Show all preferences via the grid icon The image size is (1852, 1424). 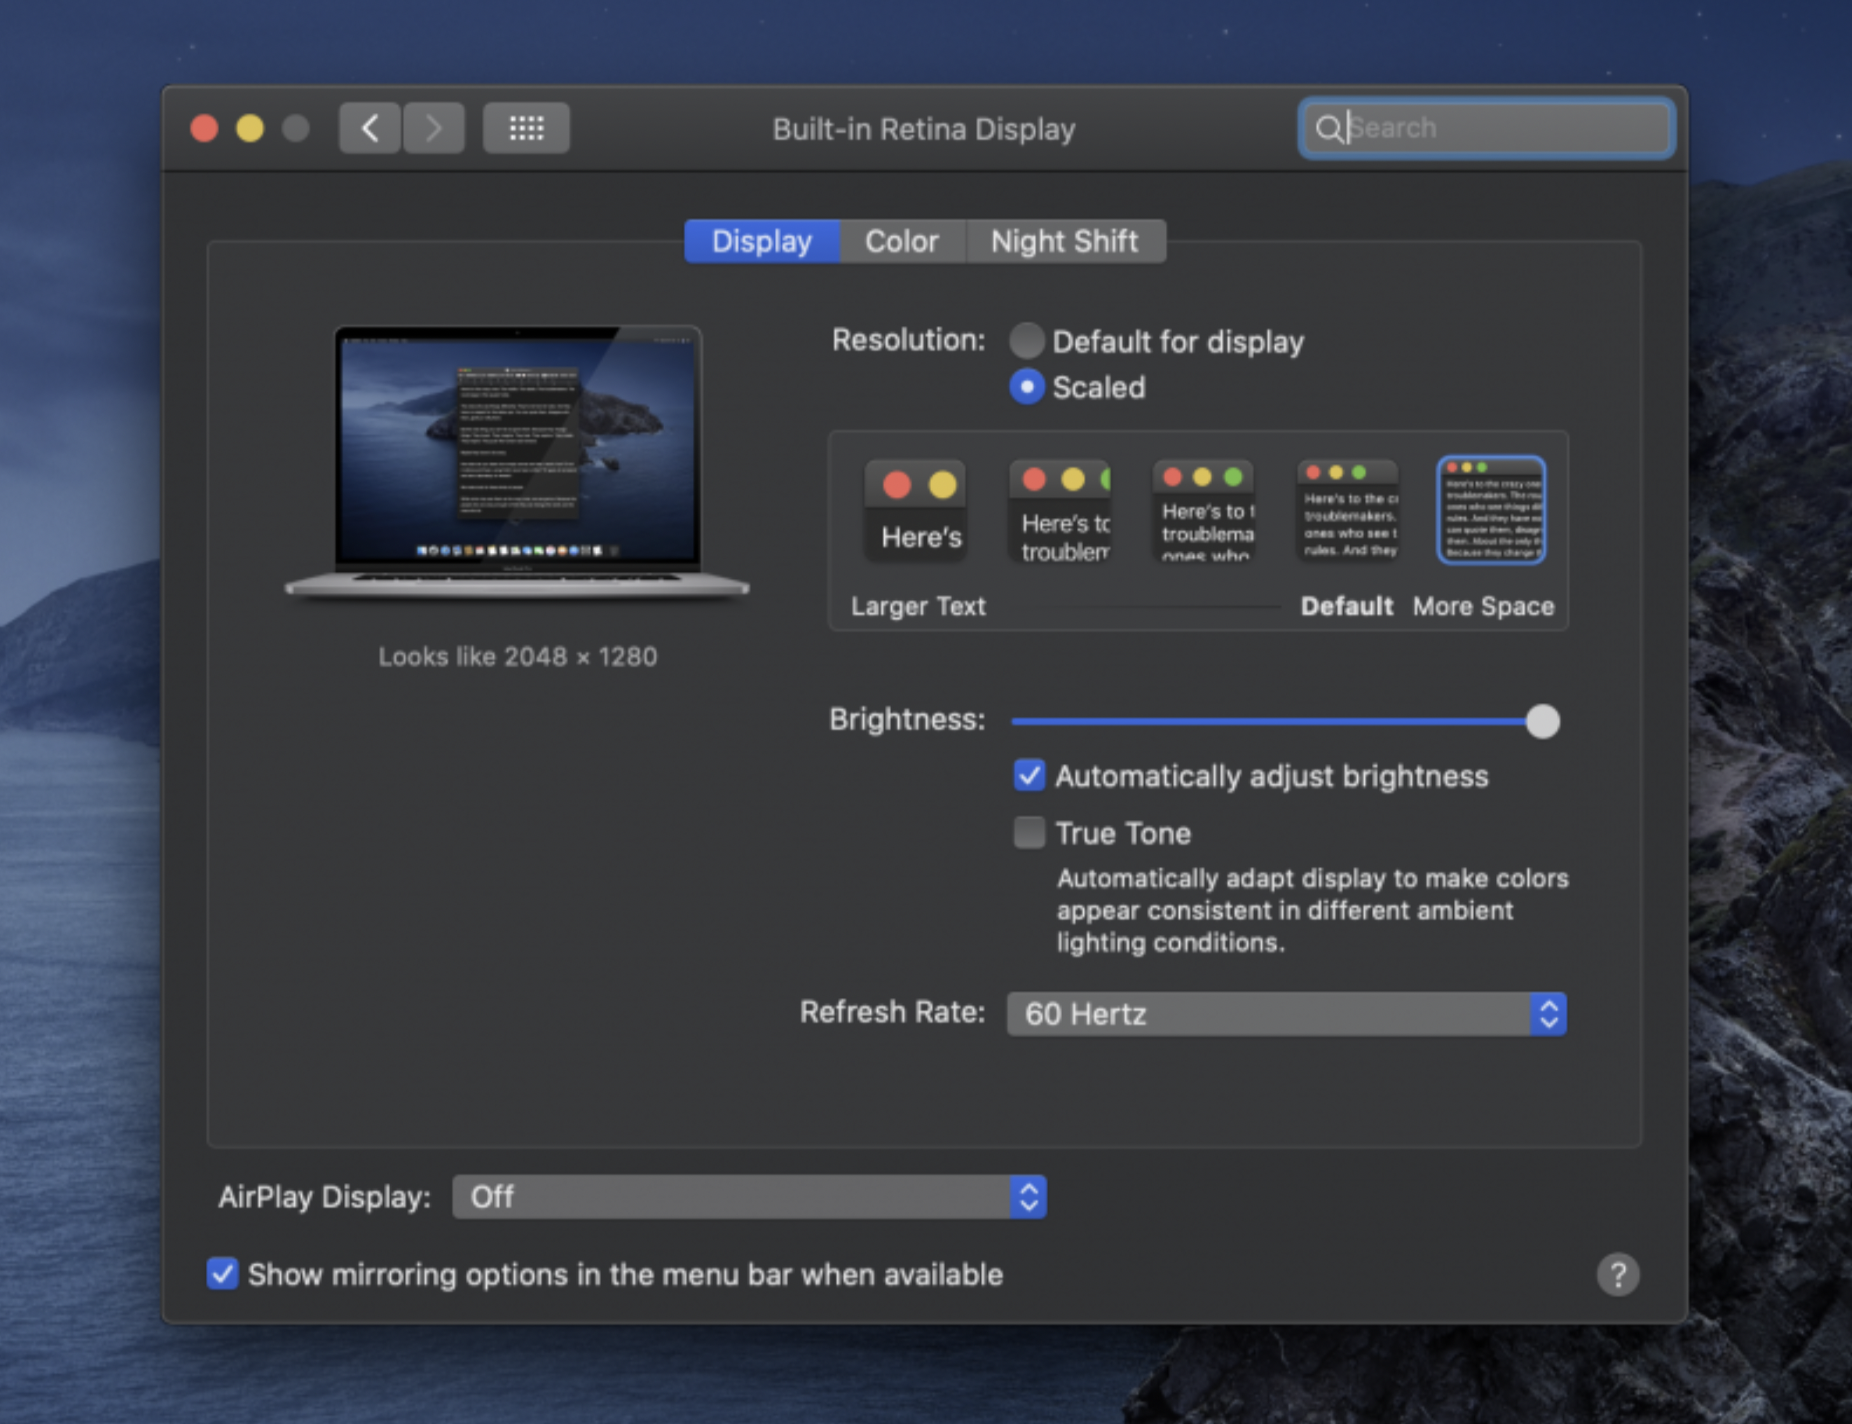click(526, 128)
